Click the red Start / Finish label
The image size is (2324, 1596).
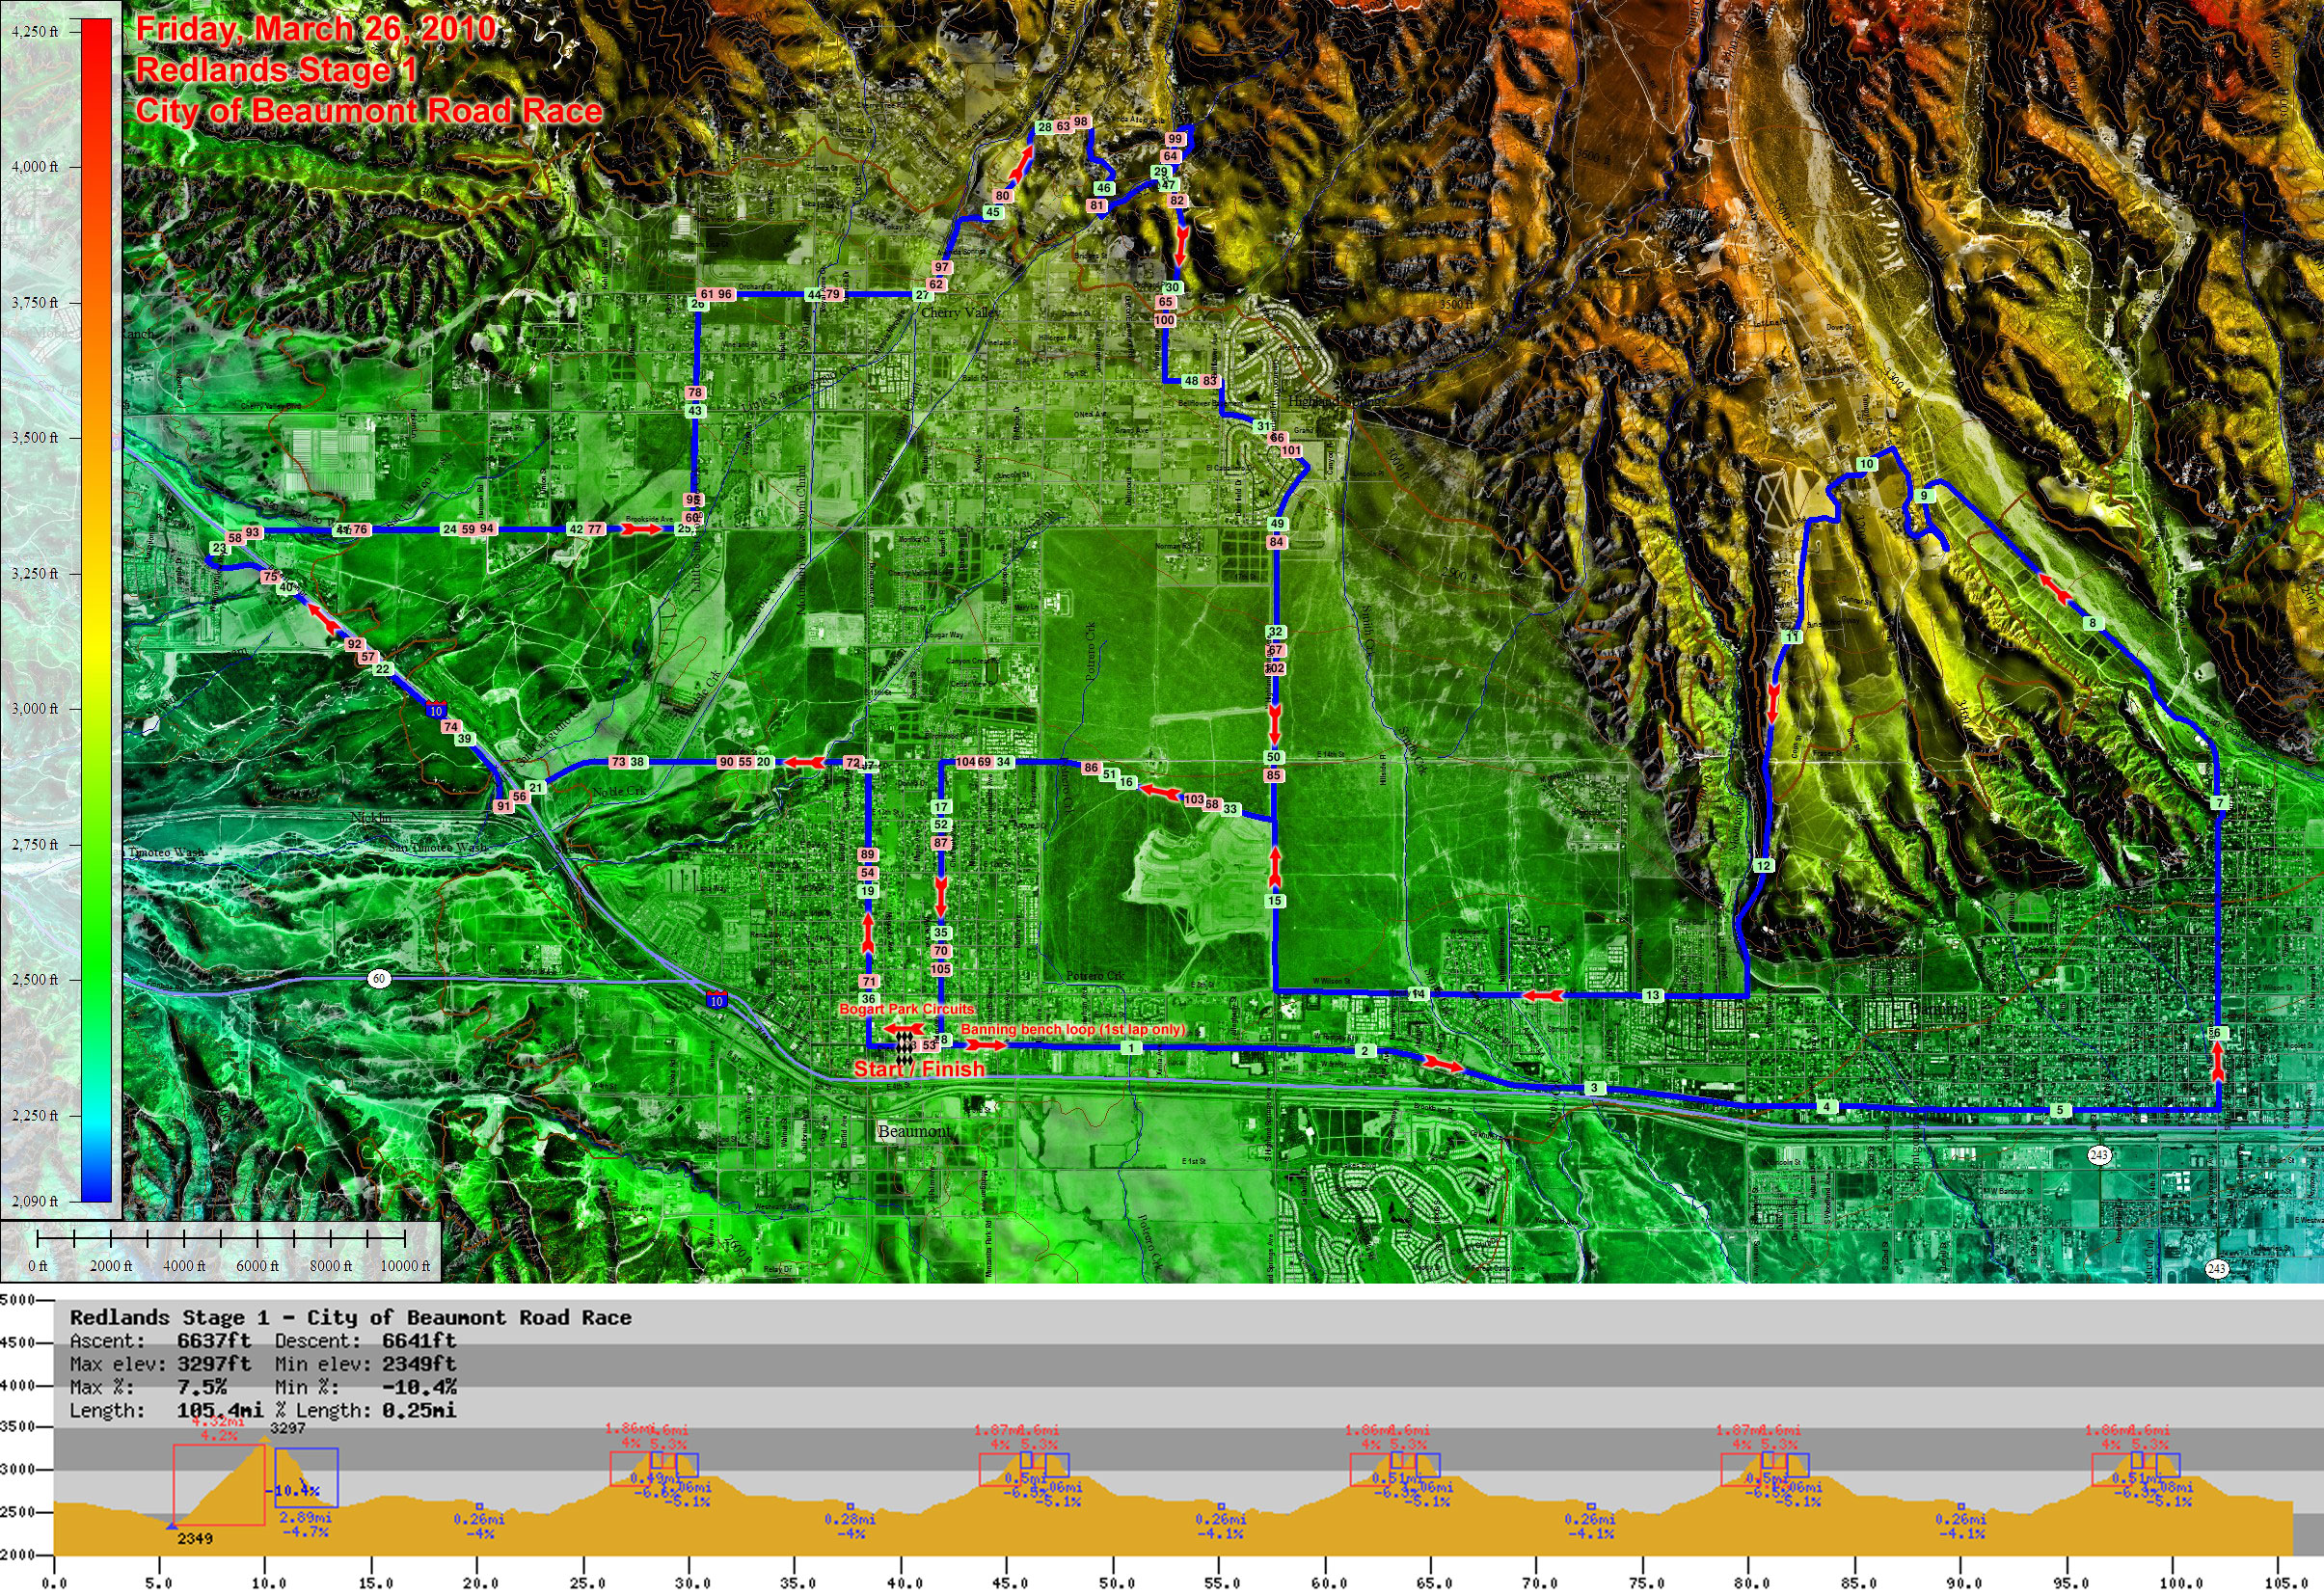[919, 1069]
